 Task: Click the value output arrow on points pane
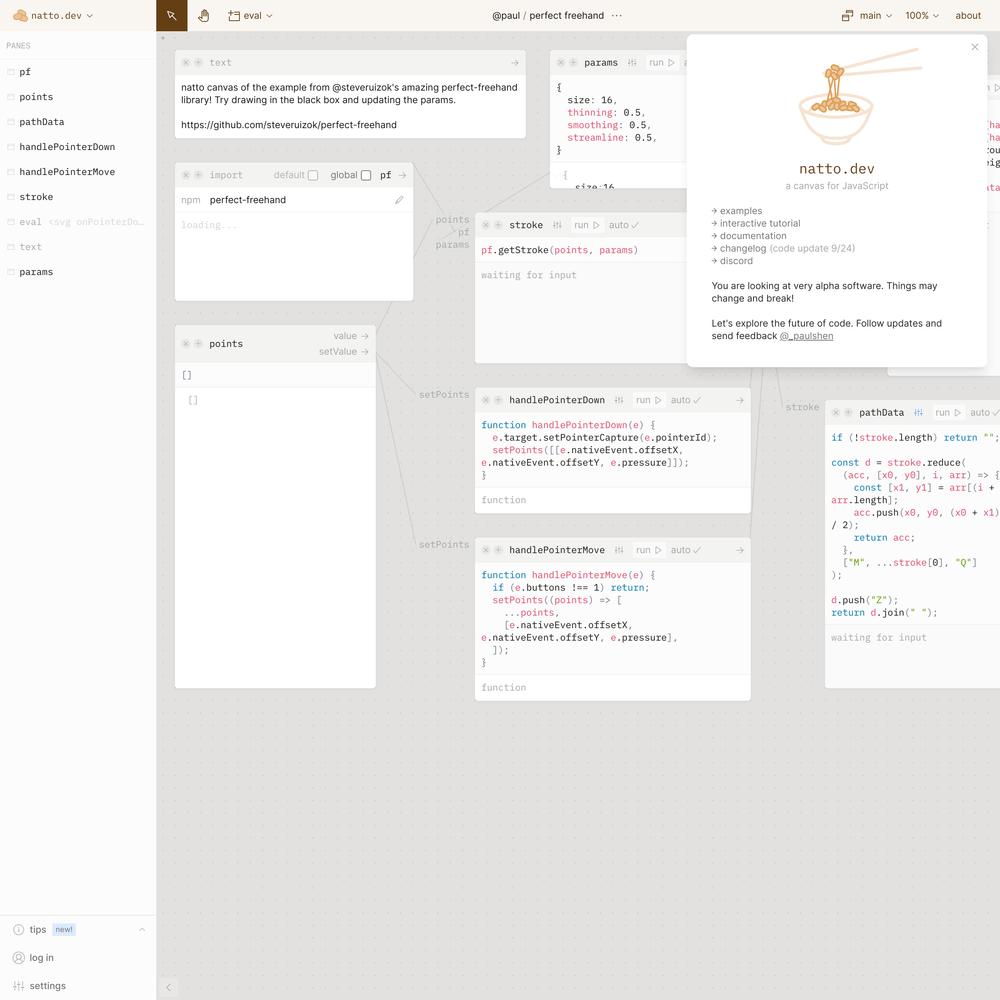(x=365, y=335)
